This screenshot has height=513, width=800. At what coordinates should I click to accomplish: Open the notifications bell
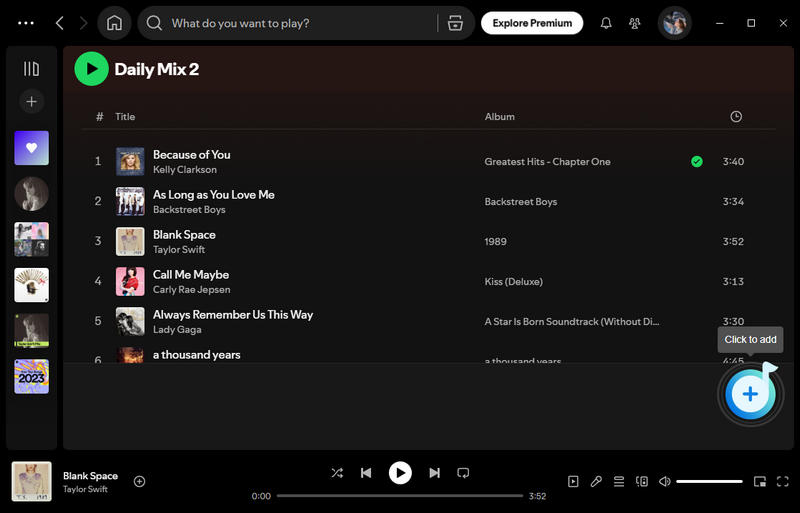pos(606,23)
